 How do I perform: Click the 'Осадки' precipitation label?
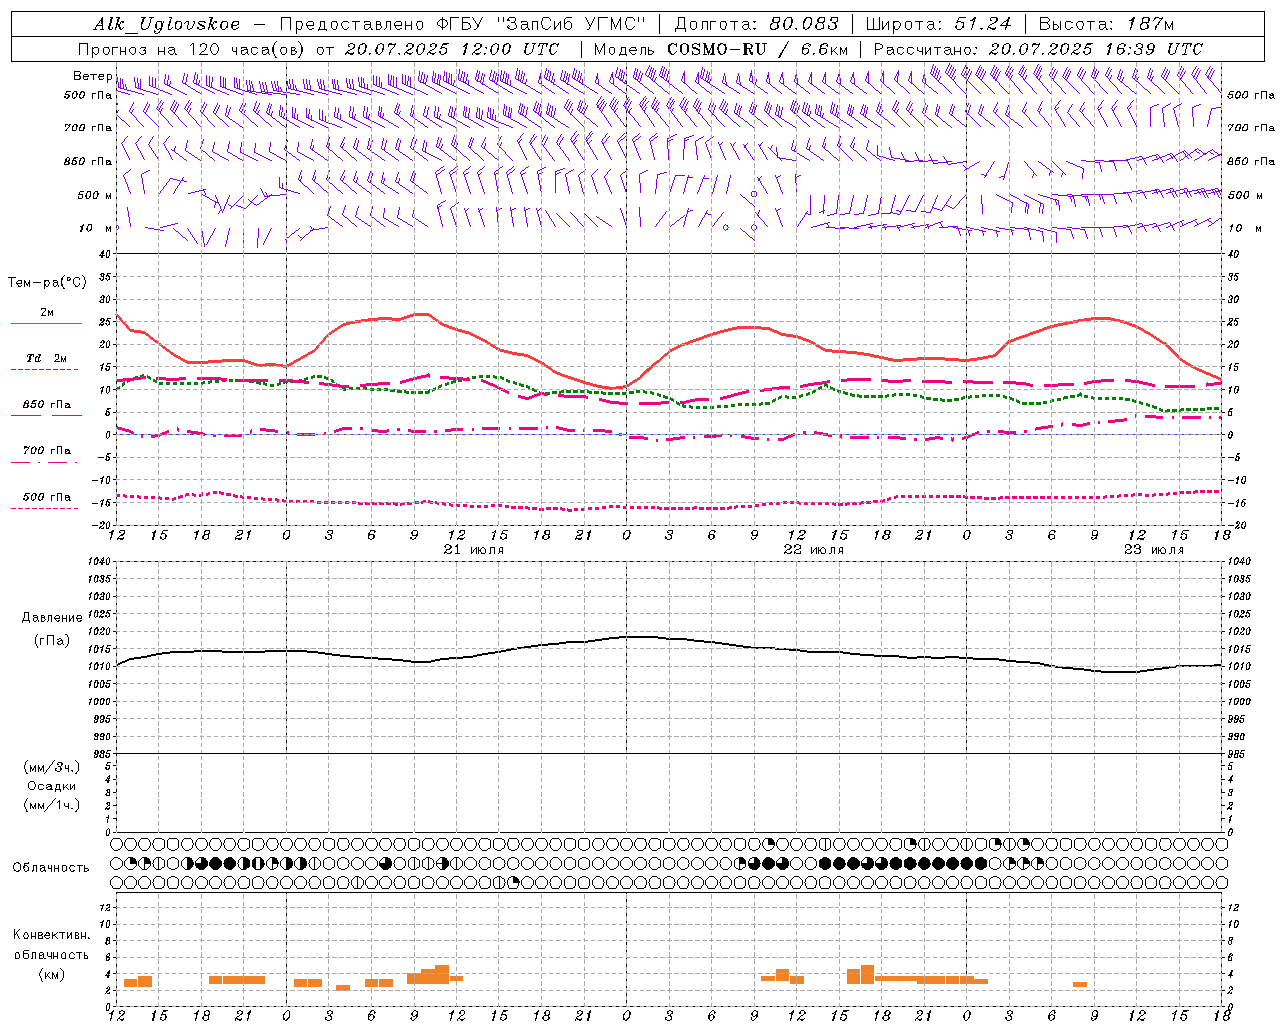[x=52, y=786]
